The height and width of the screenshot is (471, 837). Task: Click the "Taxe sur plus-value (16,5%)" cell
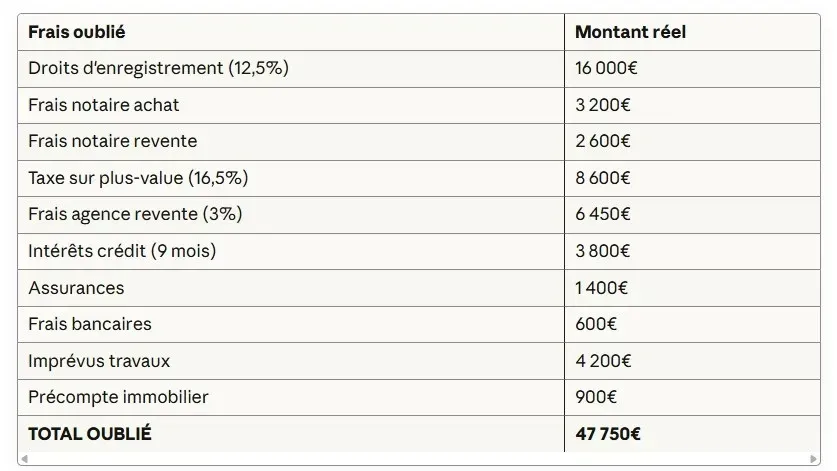click(138, 178)
